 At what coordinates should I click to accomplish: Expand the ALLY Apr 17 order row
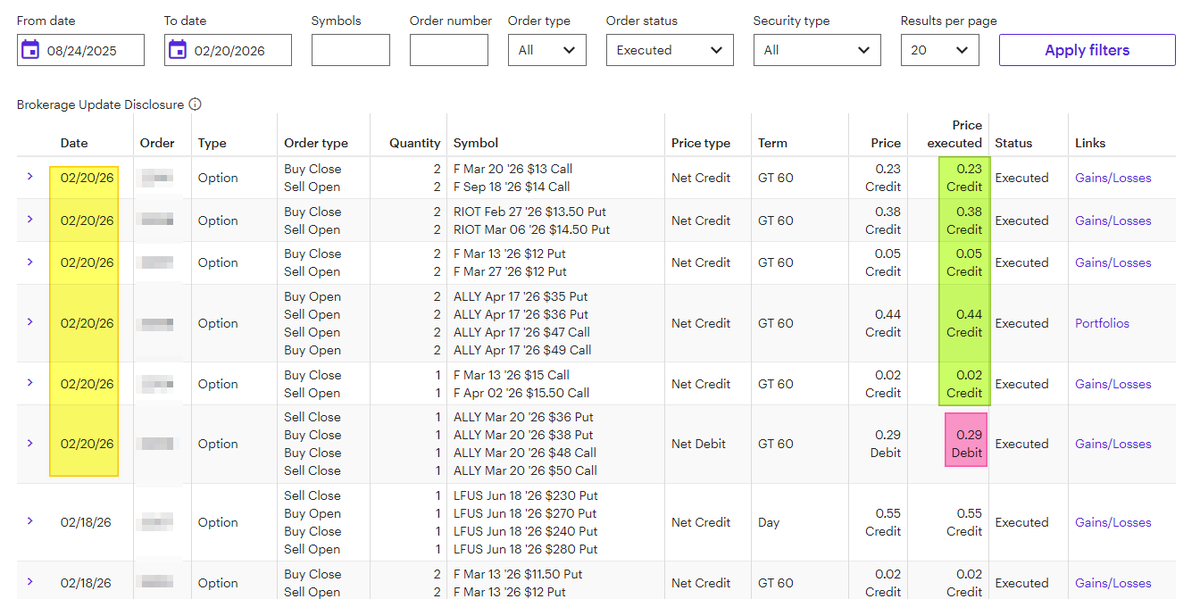(x=30, y=323)
